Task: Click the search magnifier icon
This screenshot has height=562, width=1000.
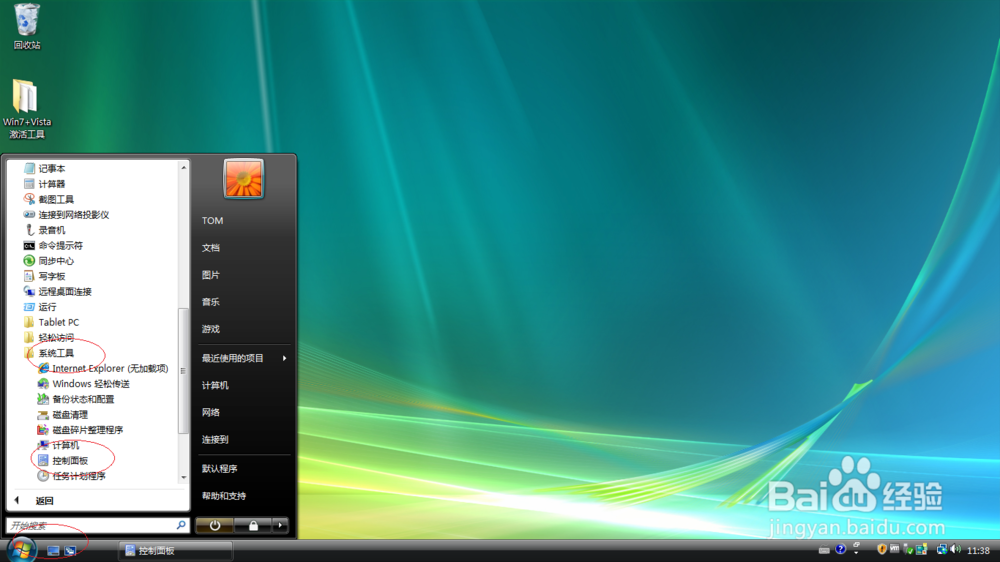Action: (181, 525)
